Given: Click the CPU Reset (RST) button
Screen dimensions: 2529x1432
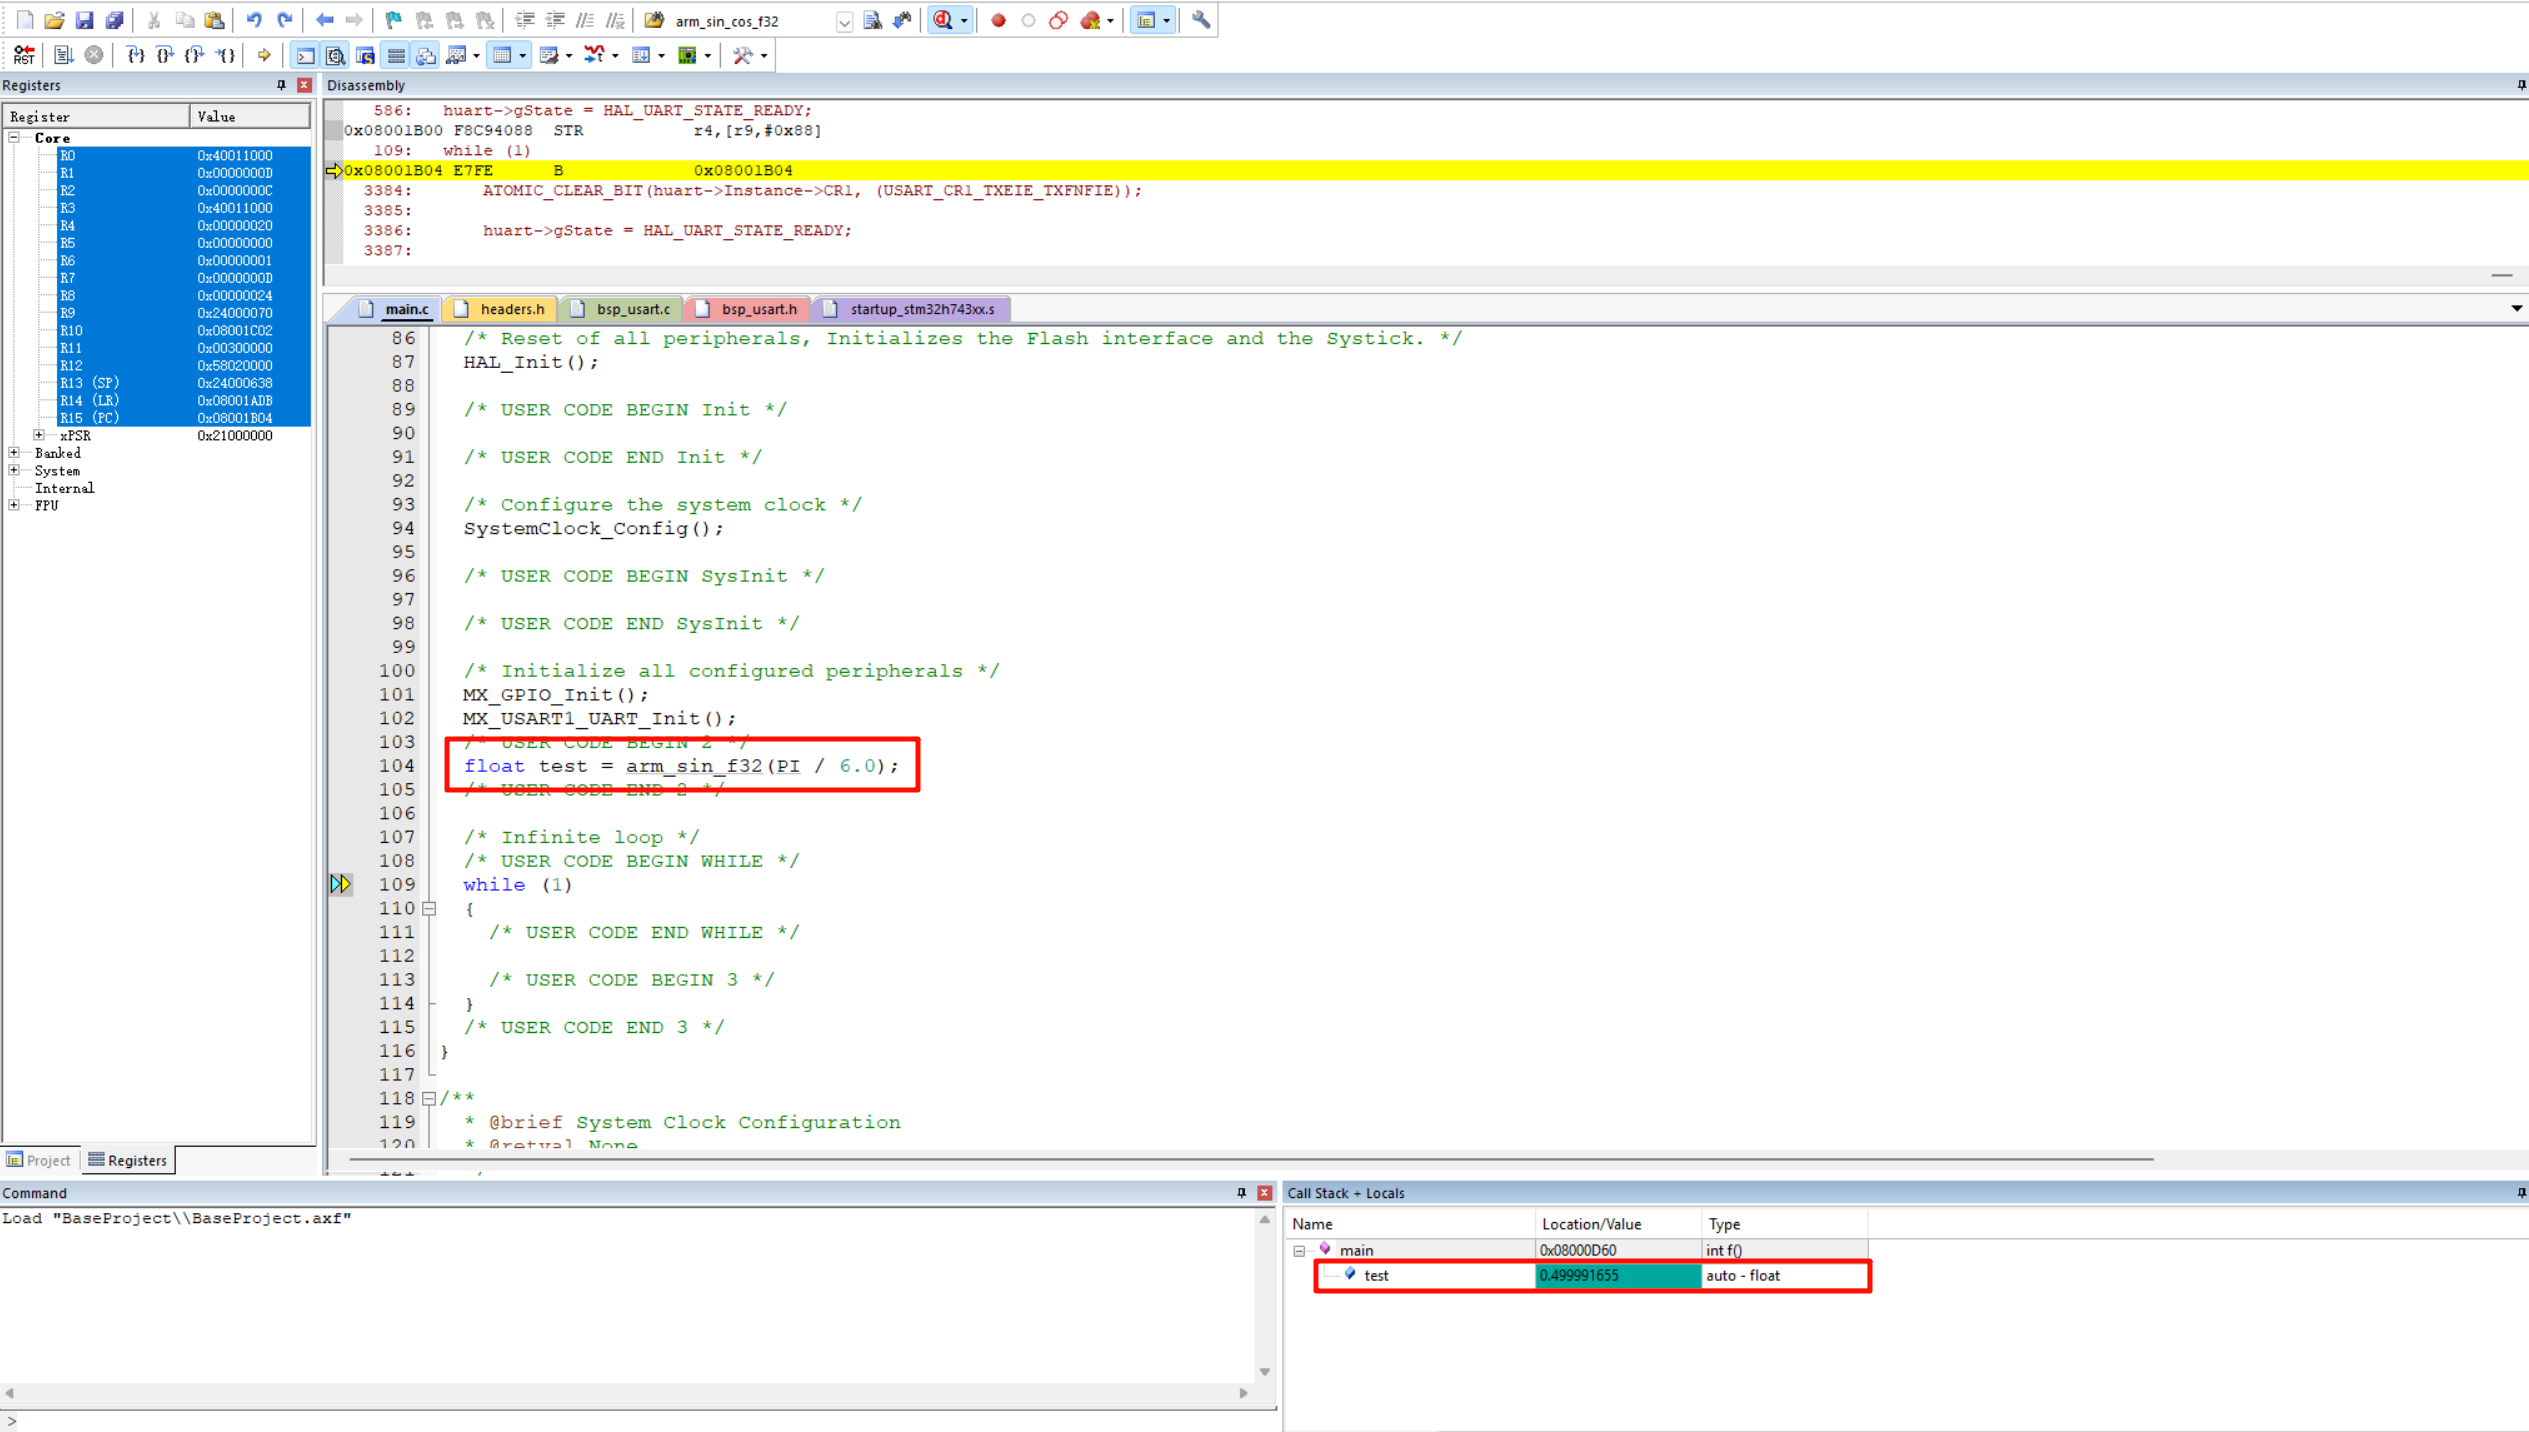Looking at the screenshot, I should [24, 56].
